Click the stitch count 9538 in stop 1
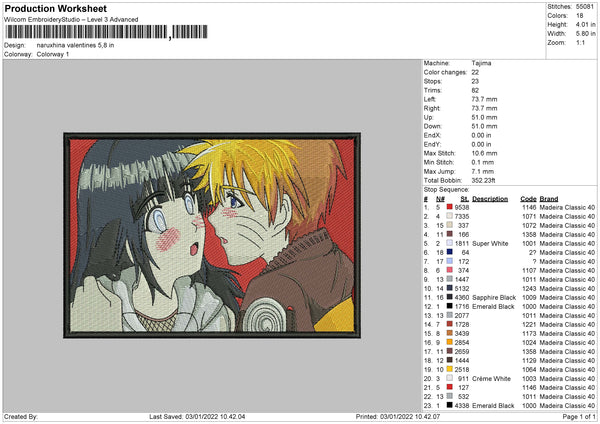Viewport: 600px width, 424px height. 462,207
